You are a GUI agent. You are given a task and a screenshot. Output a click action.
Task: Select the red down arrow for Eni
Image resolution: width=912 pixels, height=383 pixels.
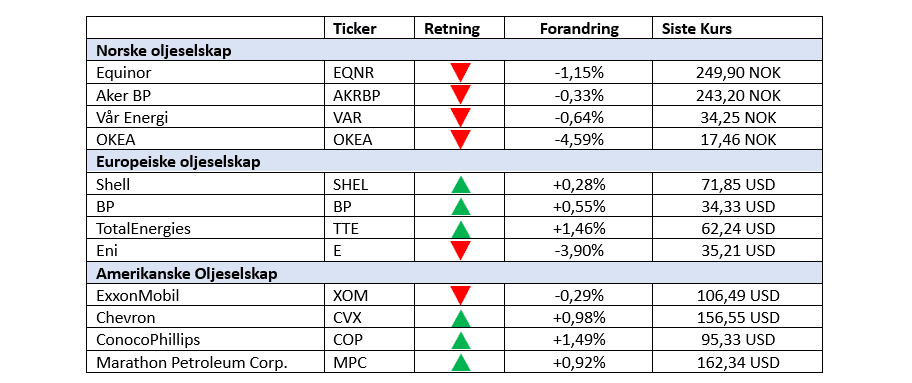tap(460, 250)
